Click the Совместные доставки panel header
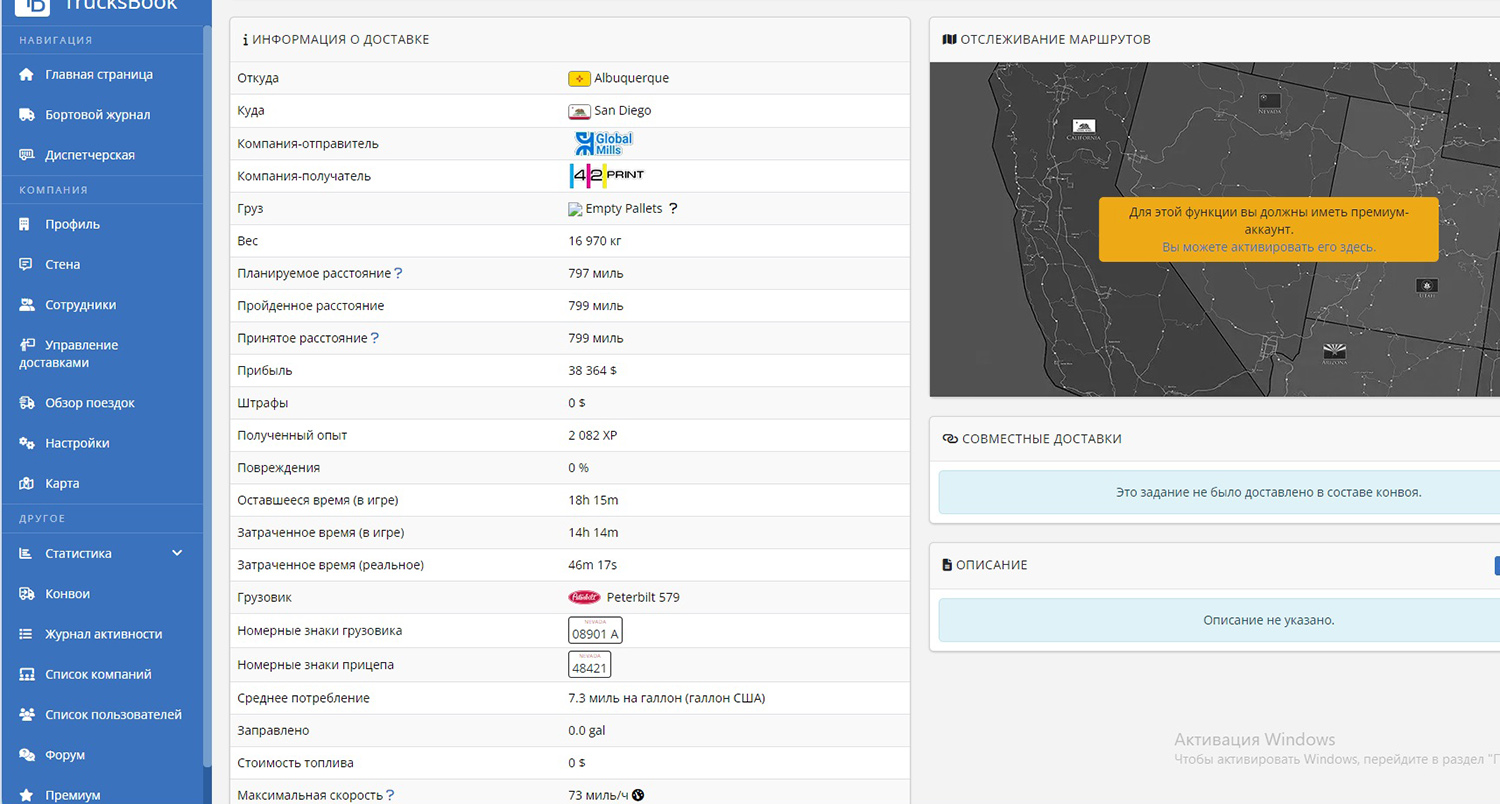Viewport: 1500px width, 804px height. [1215, 439]
